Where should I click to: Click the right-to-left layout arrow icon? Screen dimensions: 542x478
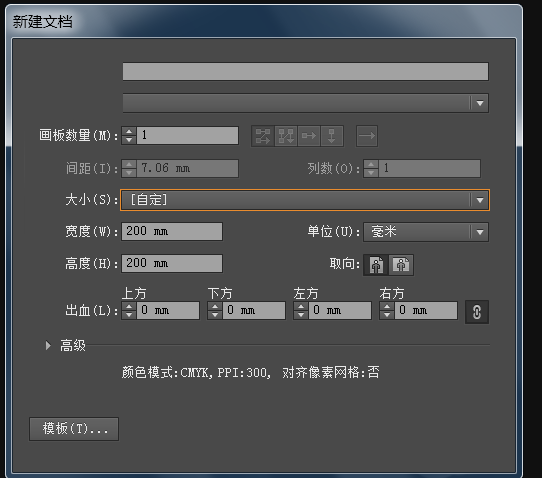click(x=367, y=136)
